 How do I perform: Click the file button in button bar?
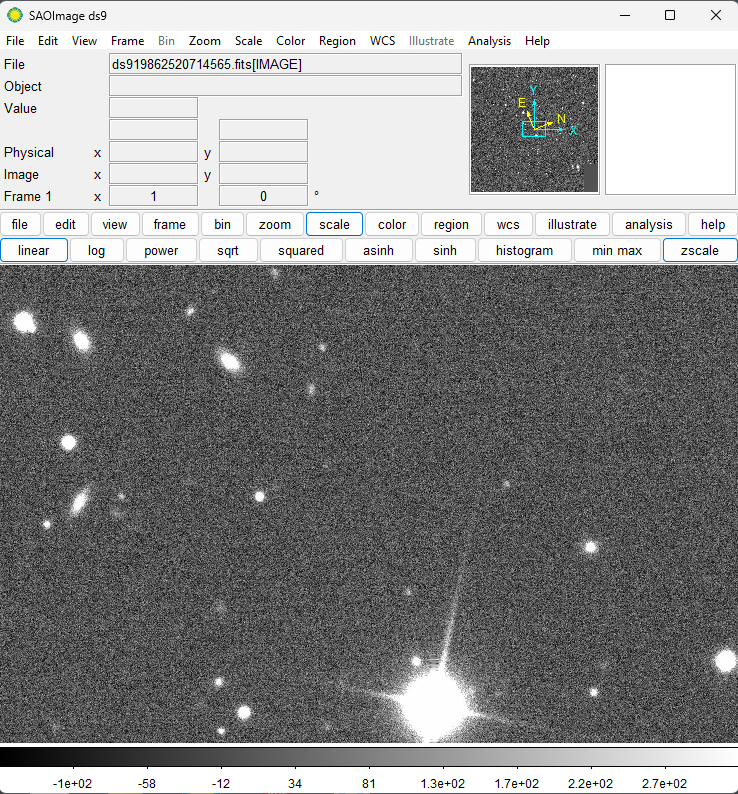coord(20,224)
